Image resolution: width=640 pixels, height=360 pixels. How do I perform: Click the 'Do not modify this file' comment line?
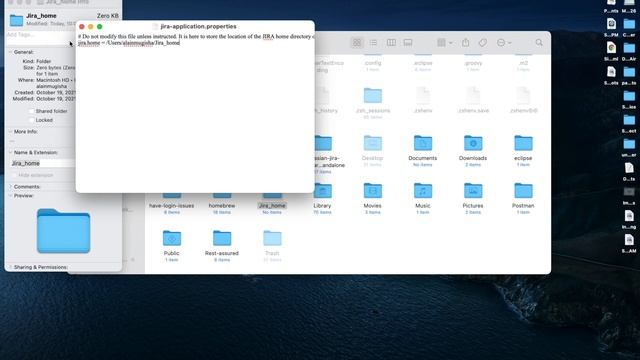pyautogui.click(x=196, y=36)
